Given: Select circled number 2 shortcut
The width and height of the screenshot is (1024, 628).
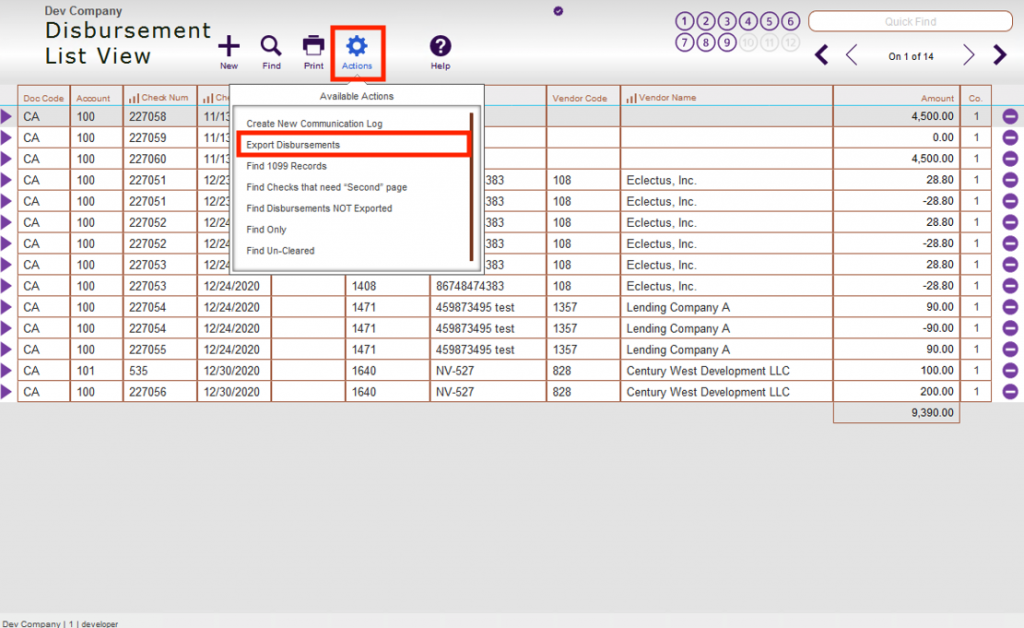Looking at the screenshot, I should [705, 22].
